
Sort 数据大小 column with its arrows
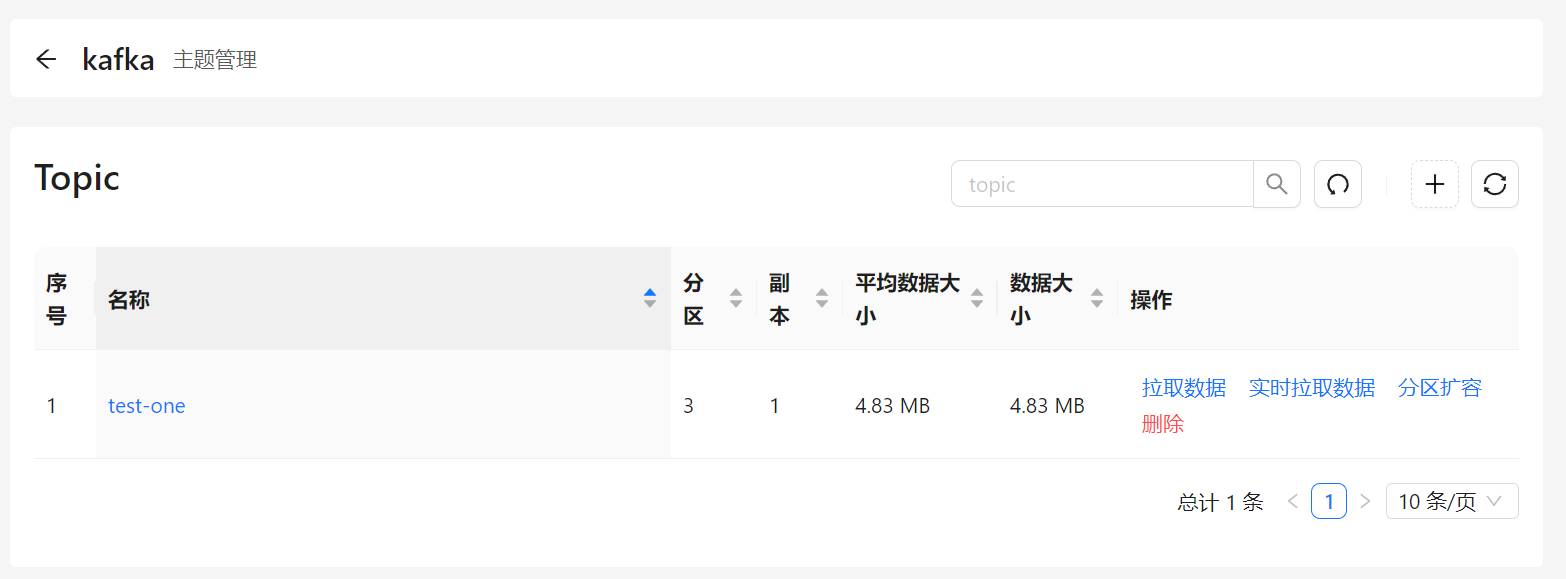(x=1097, y=298)
